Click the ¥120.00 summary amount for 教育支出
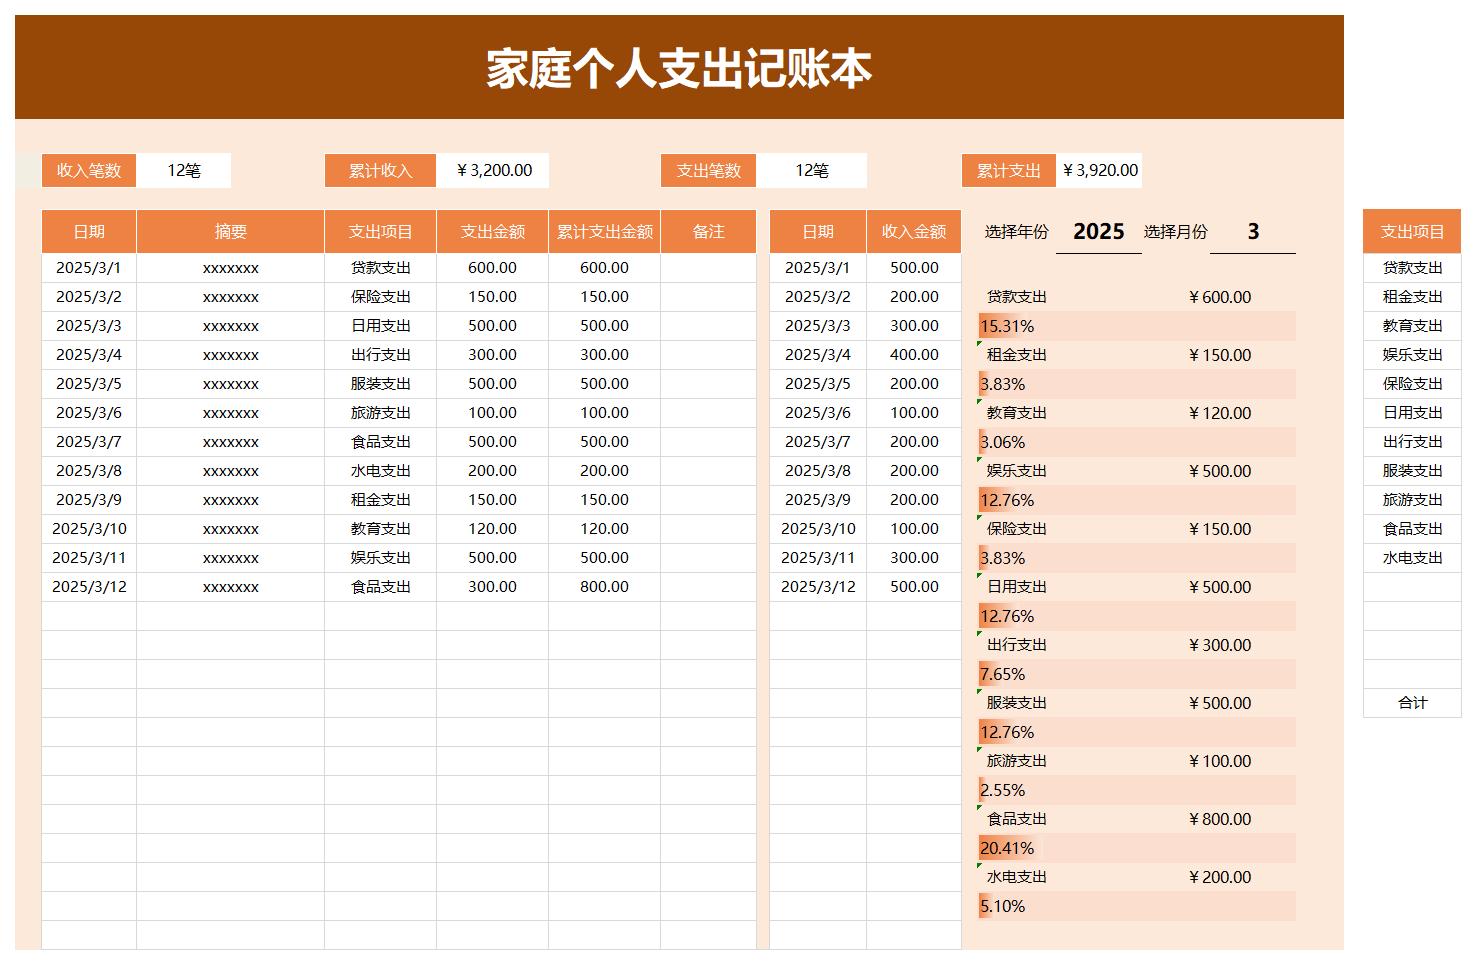Screen dimensions: 1477x965 coord(1220,413)
